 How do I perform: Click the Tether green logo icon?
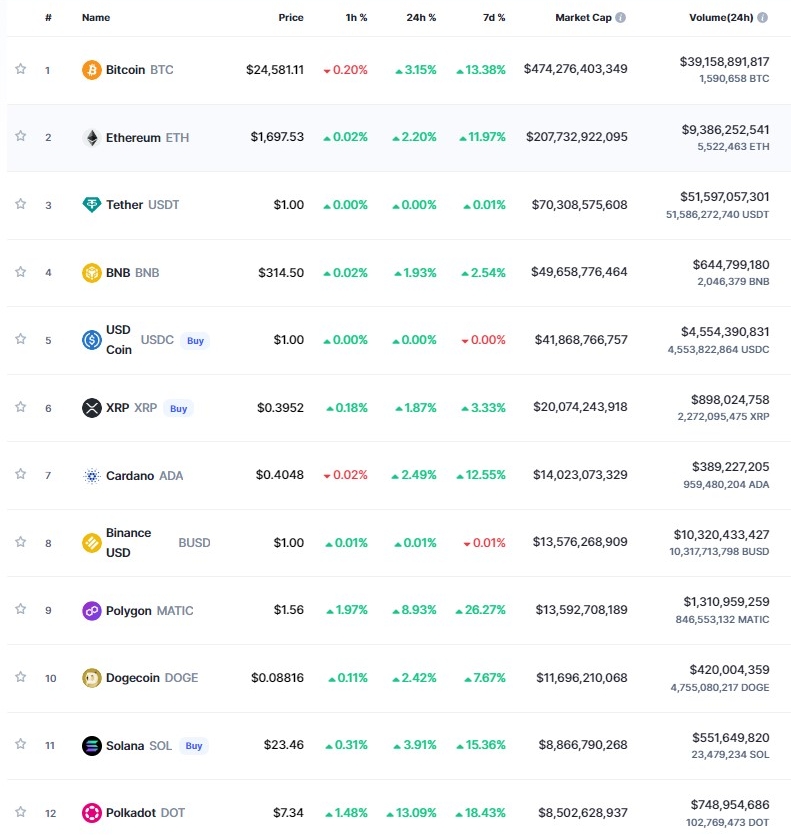(x=92, y=205)
